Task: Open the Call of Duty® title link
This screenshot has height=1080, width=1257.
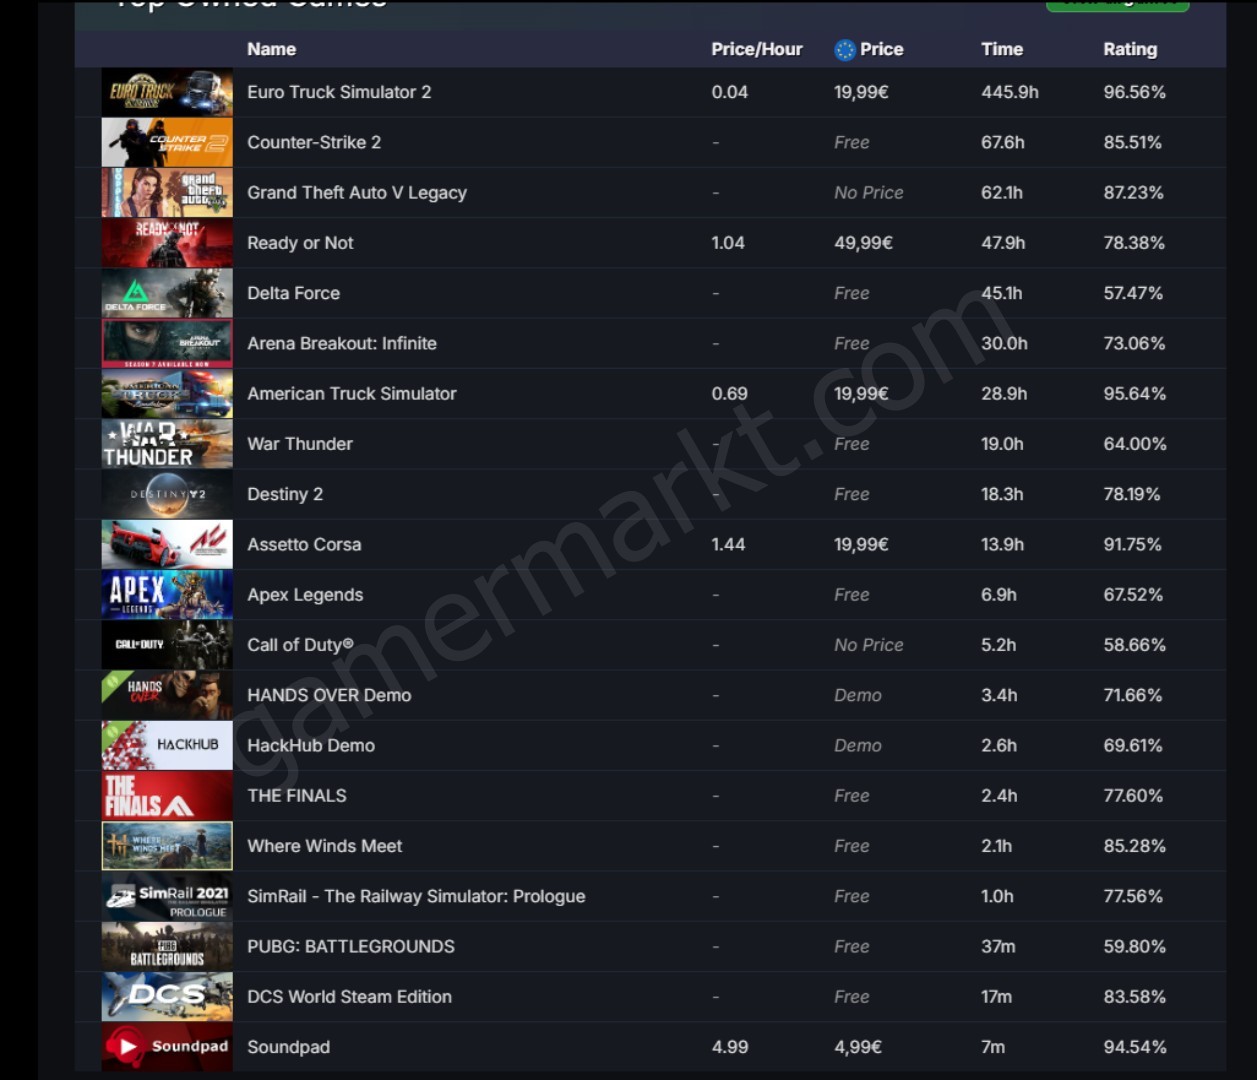Action: [300, 645]
